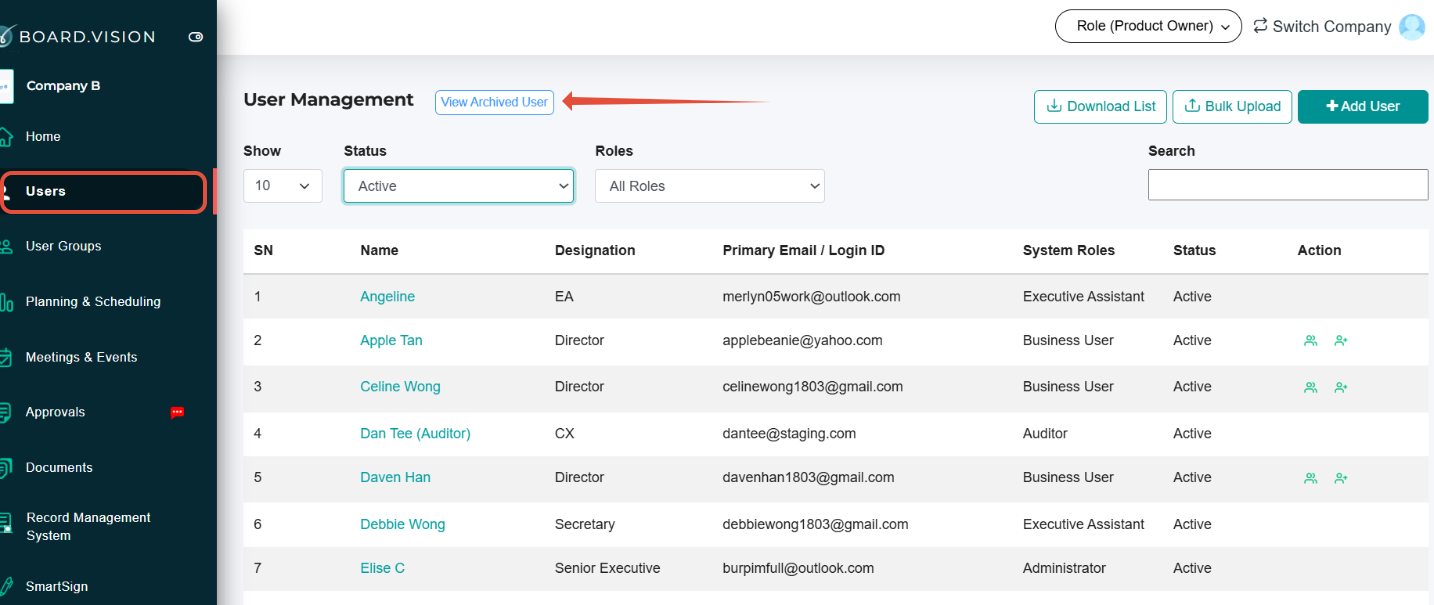
Task: Go to Home in the sidebar
Action: coord(43,137)
